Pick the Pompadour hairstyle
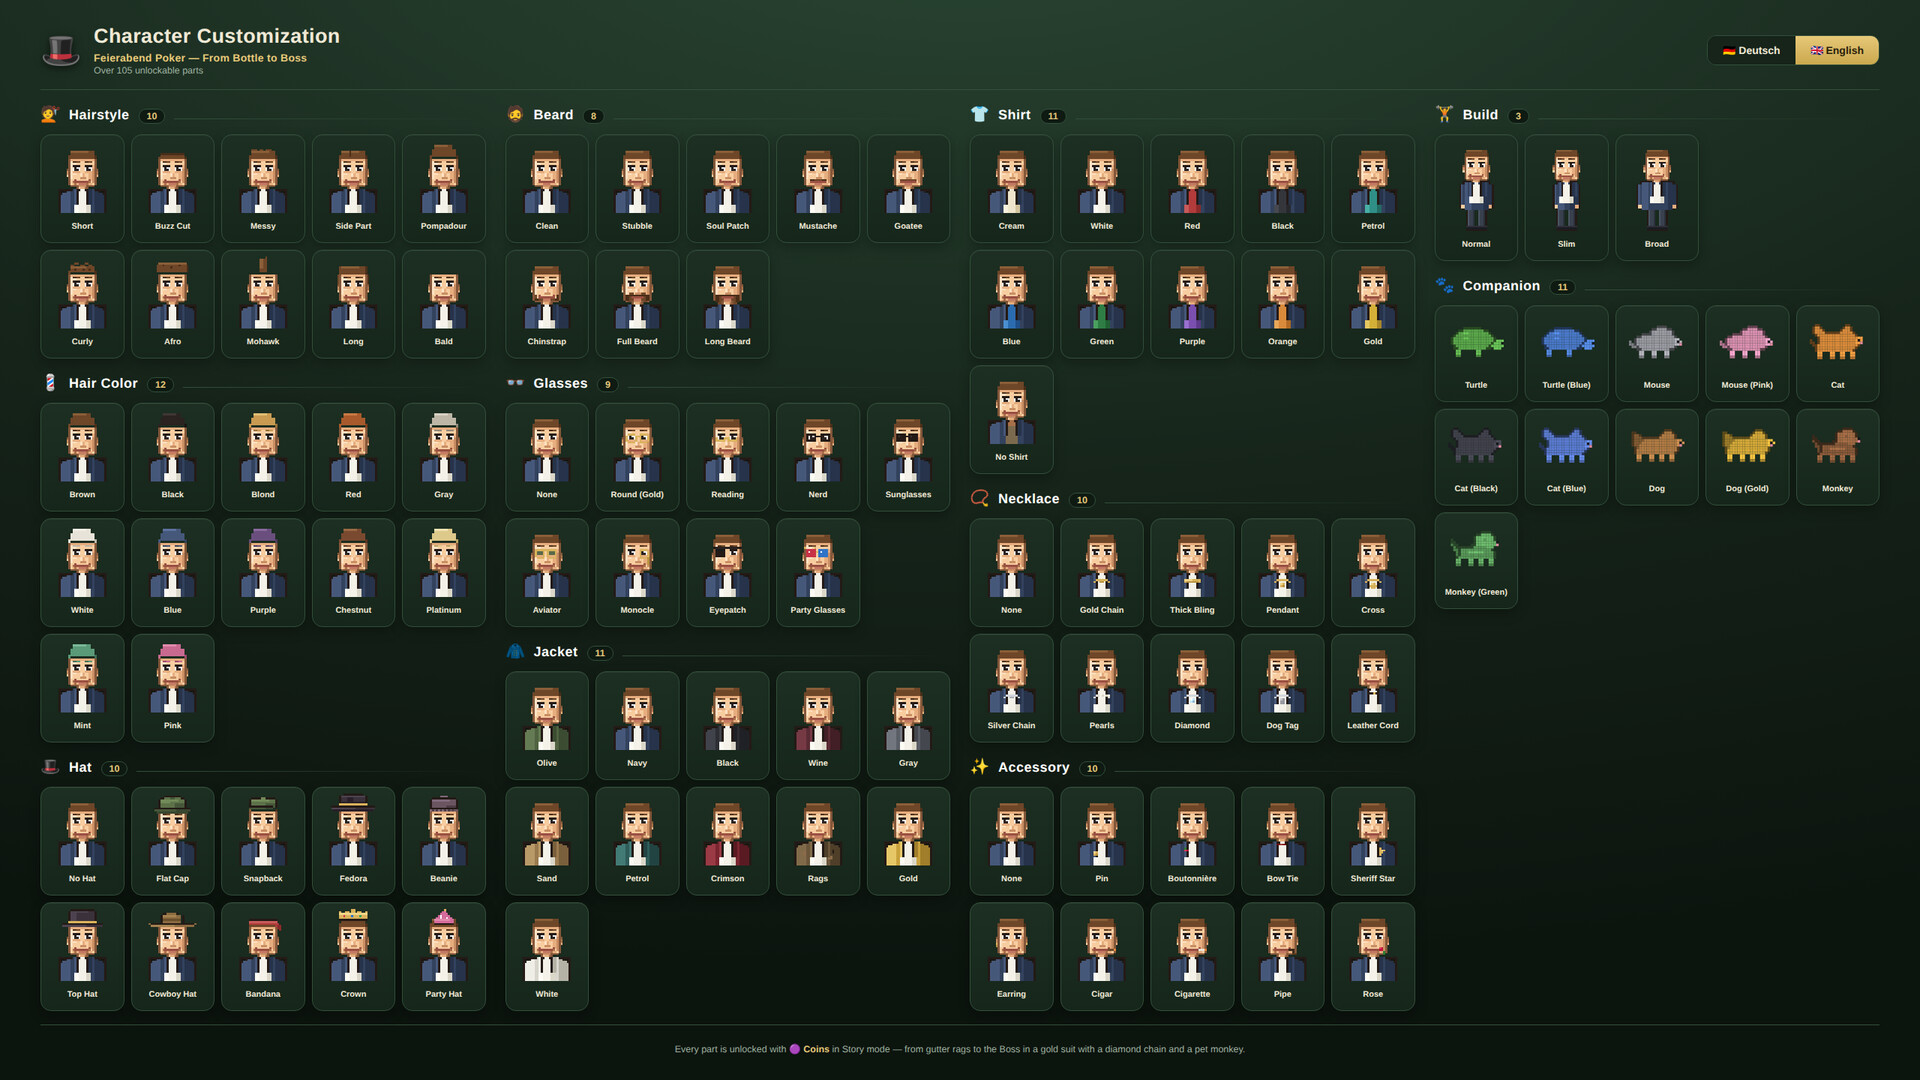 click(x=444, y=189)
